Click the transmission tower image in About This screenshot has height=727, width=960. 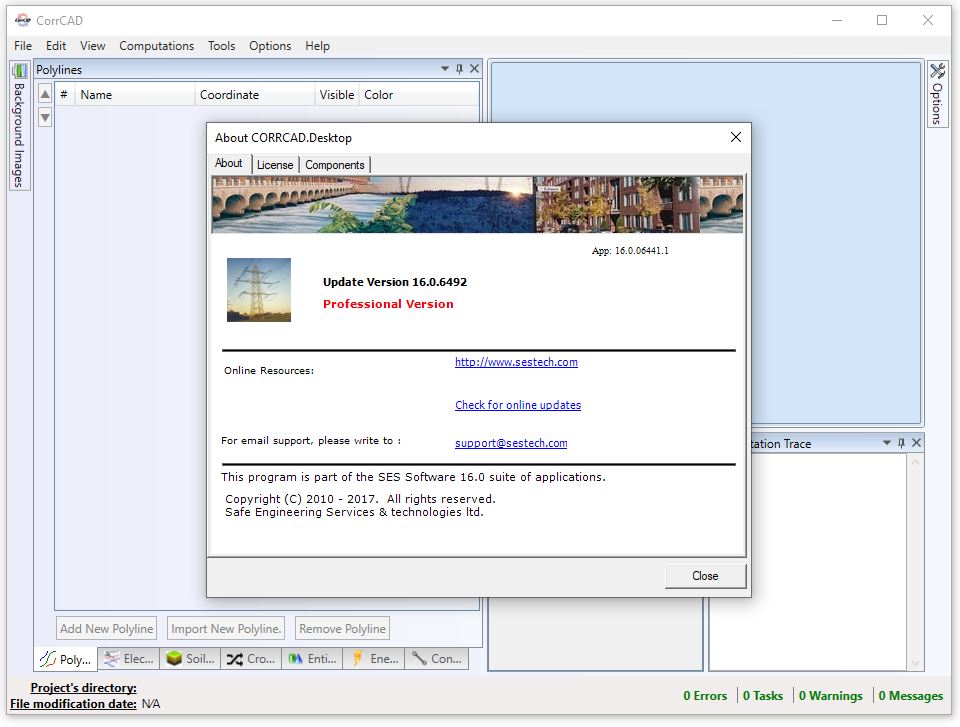259,290
